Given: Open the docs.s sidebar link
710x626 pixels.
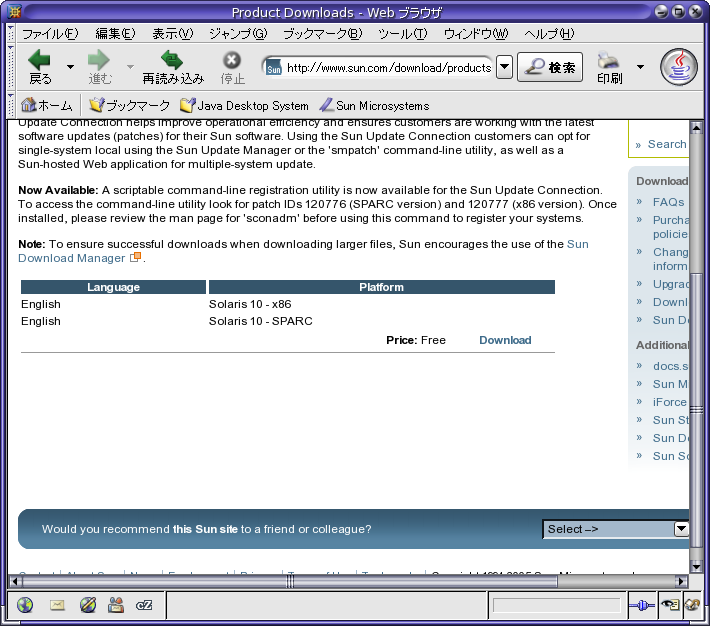Looking at the screenshot, I should tap(671, 366).
